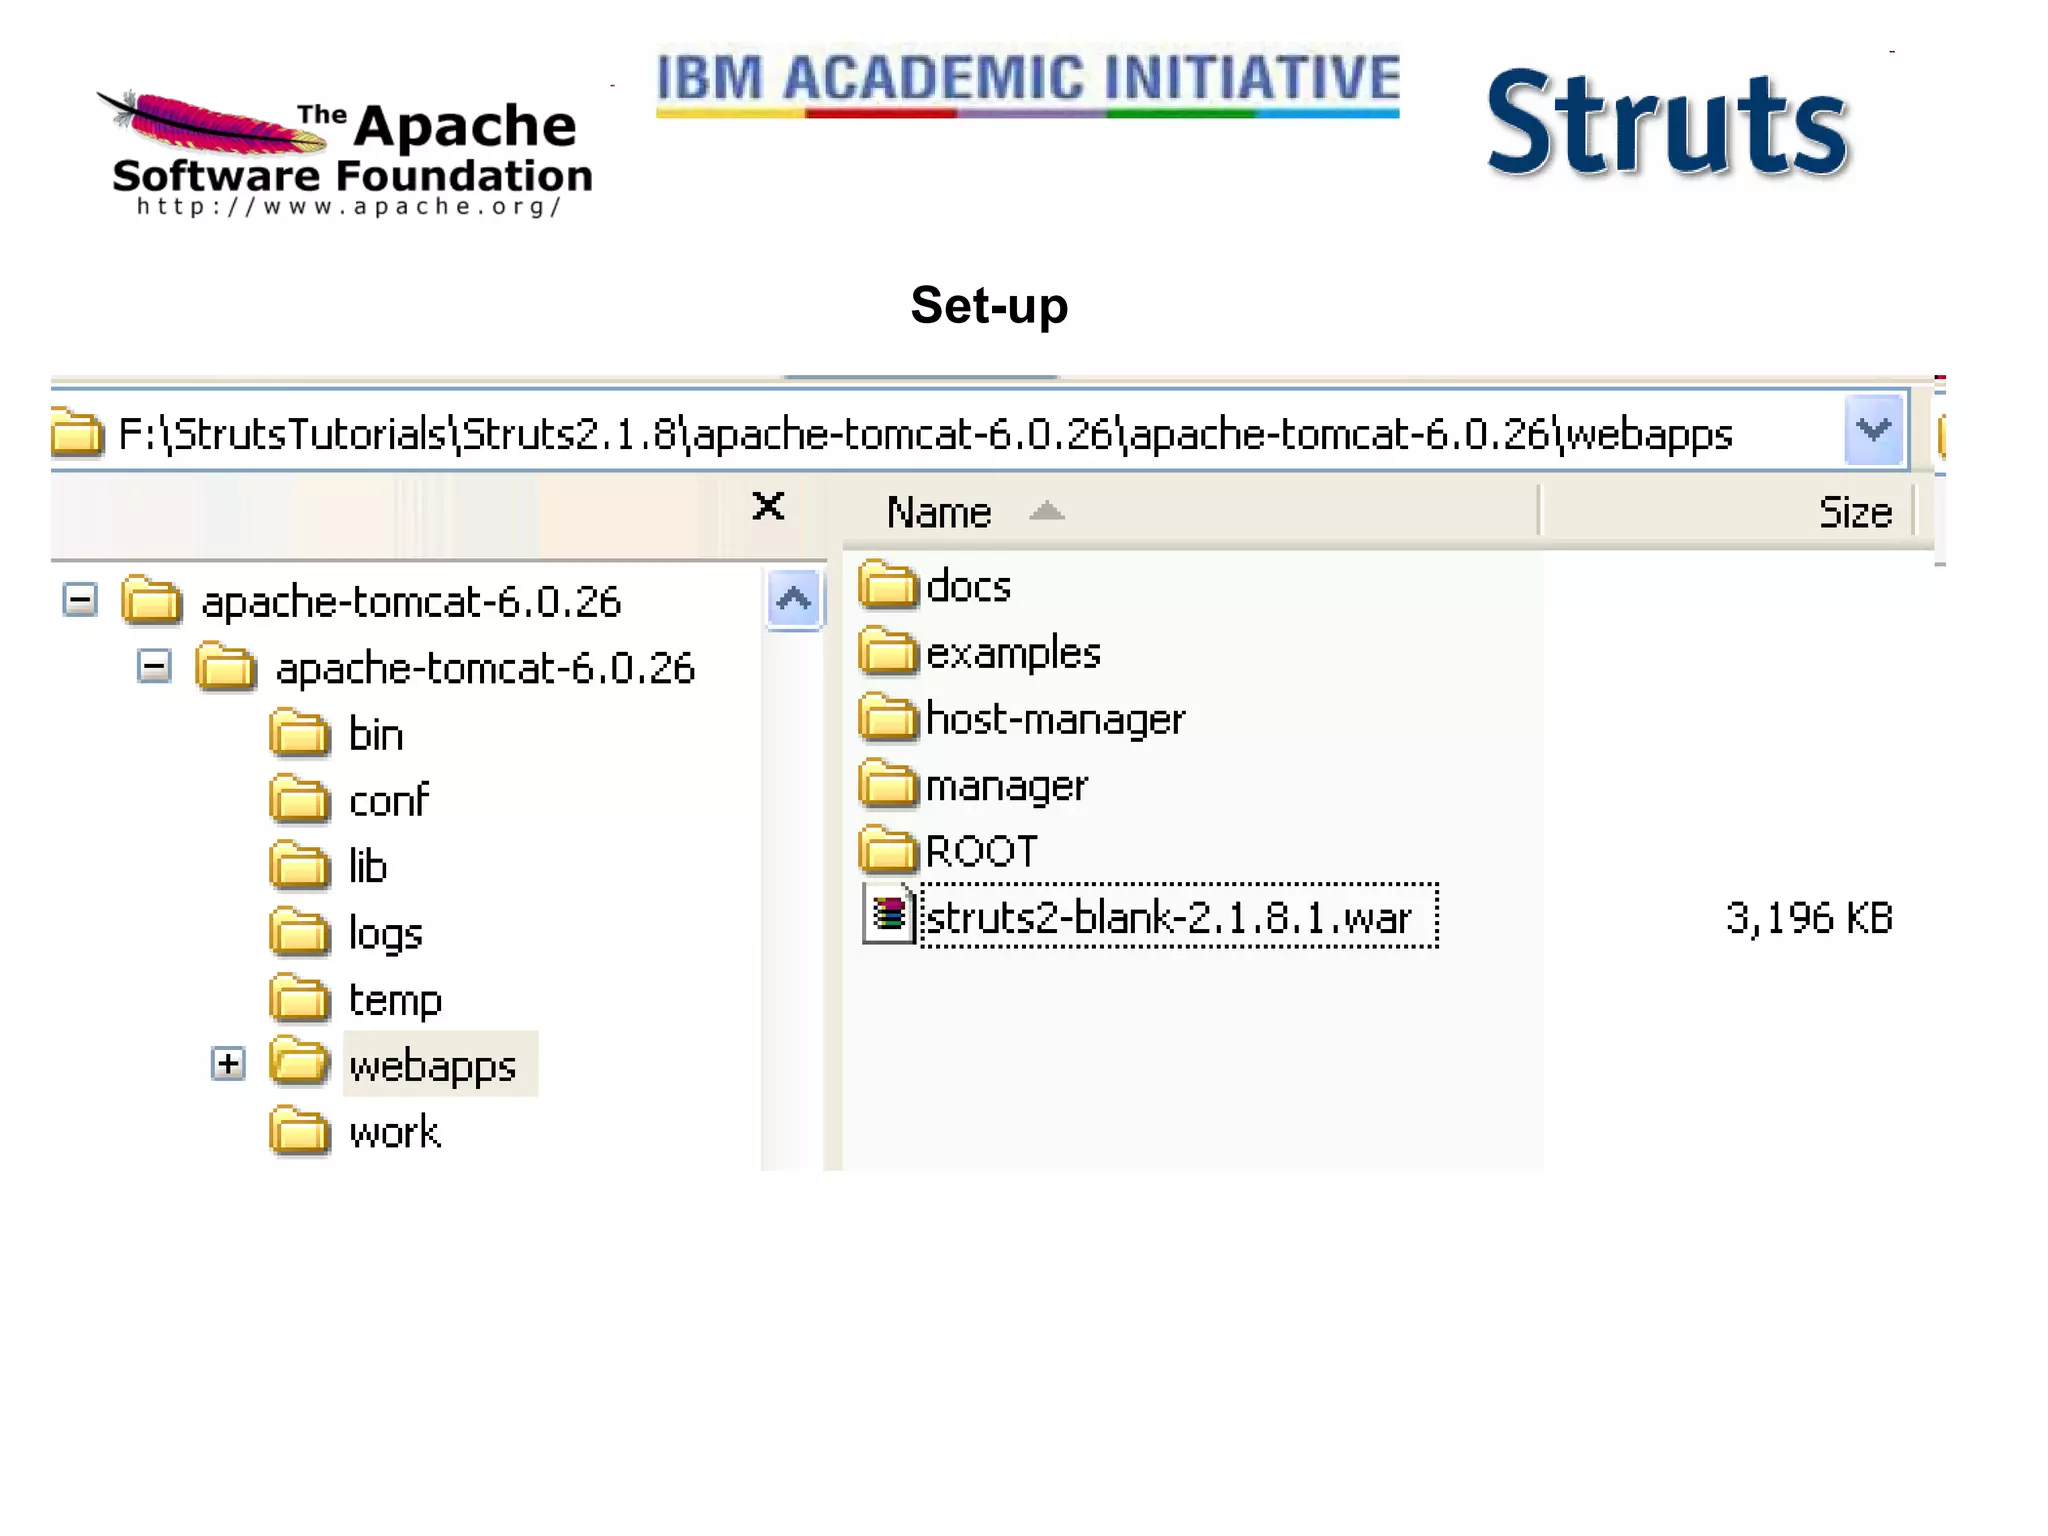This screenshot has width=2048, height=1536.
Task: Click the host-manager folder icon
Action: click(x=888, y=718)
